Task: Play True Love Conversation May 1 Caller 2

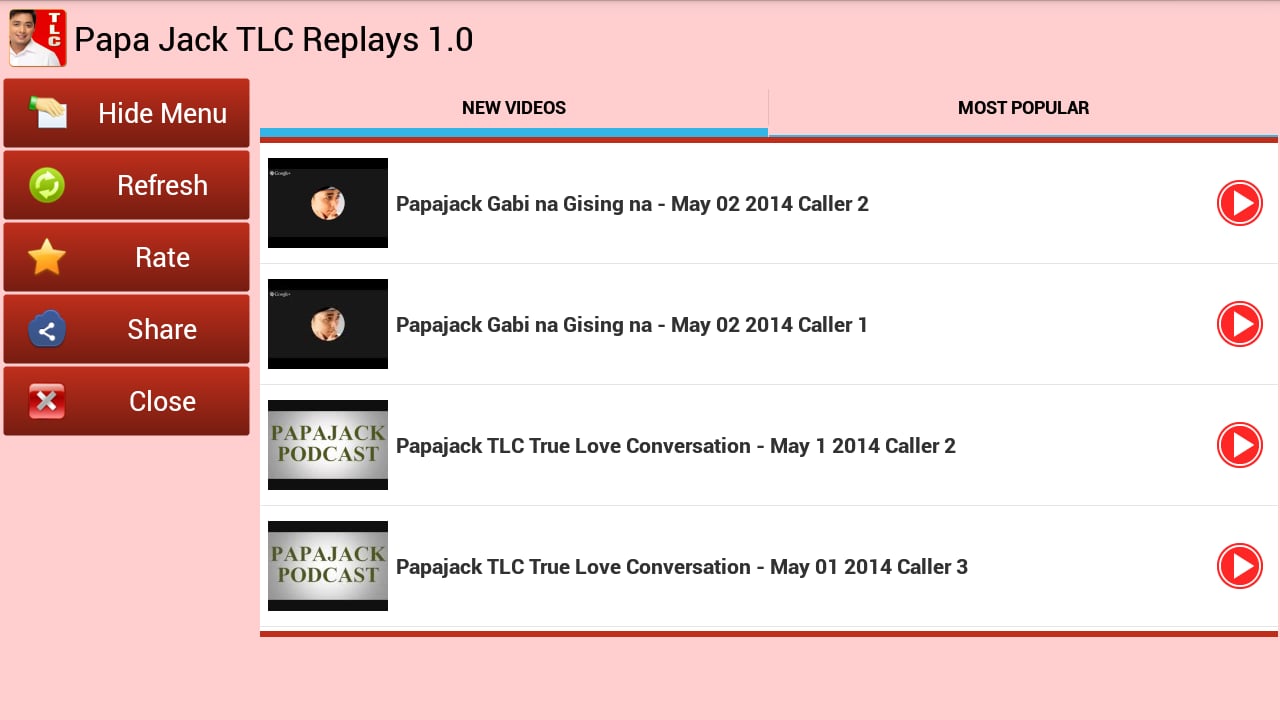Action: tap(1240, 445)
